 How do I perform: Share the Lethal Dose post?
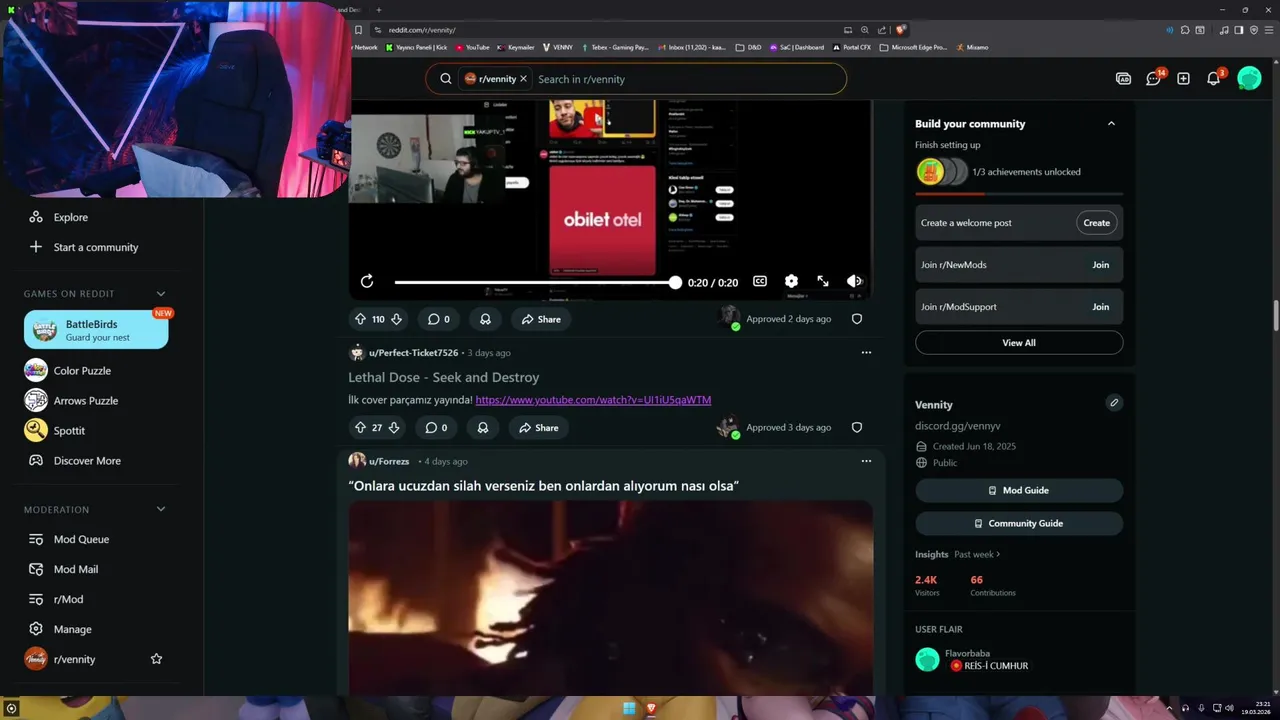[x=538, y=427]
